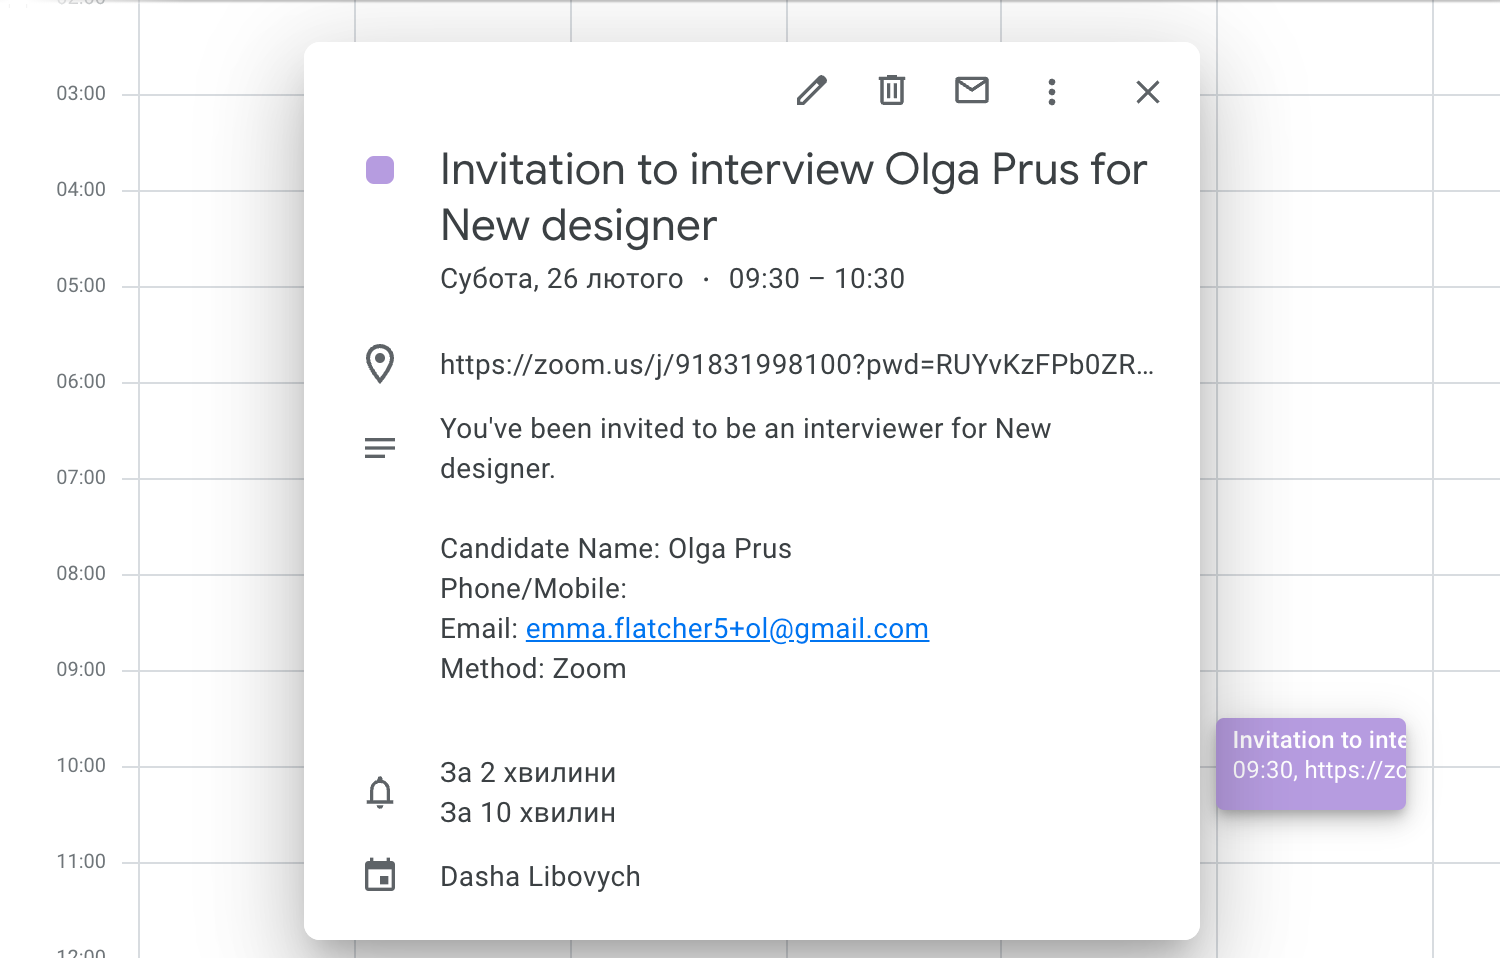This screenshot has height=958, width=1500.
Task: Click the 03:00 time label
Action: 81,94
